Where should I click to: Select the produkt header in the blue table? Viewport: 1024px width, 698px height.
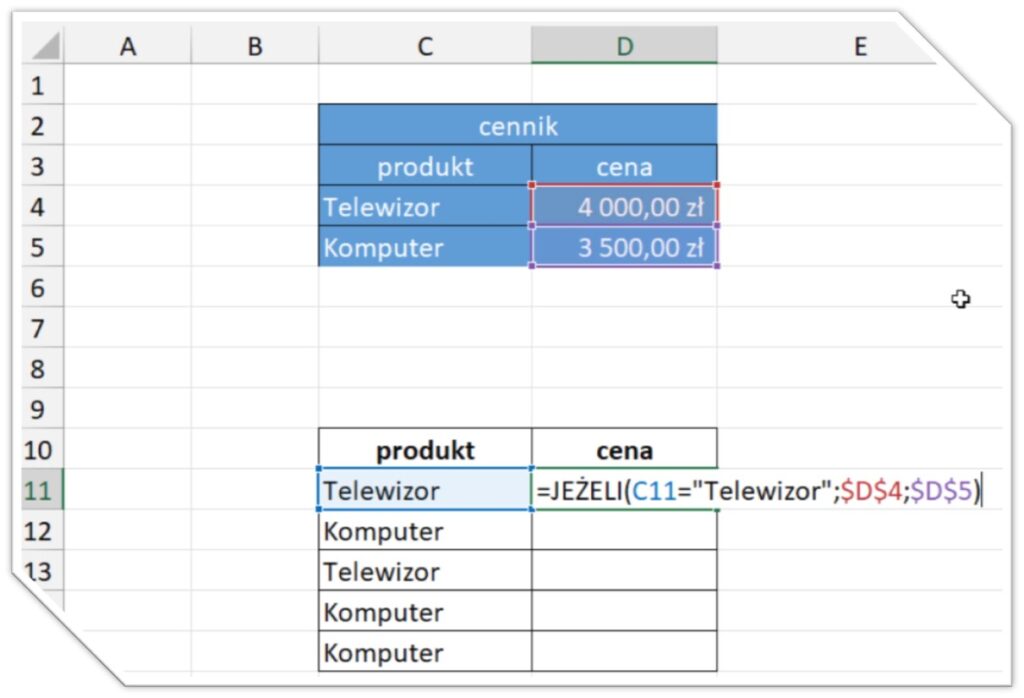click(x=424, y=167)
